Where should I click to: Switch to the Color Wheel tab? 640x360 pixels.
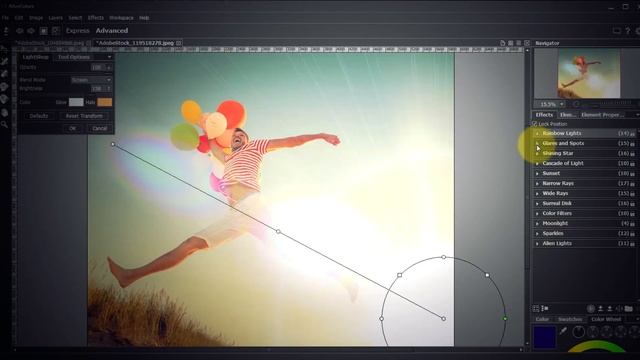click(x=606, y=319)
